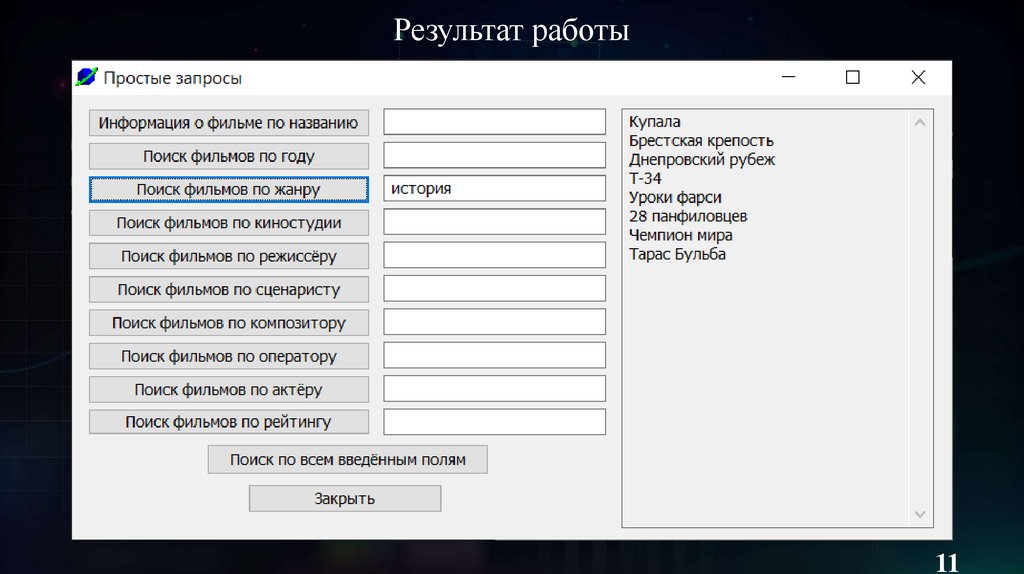Click "Информация о фильме по названию" button
Image resolution: width=1024 pixels, height=574 pixels.
pos(229,123)
